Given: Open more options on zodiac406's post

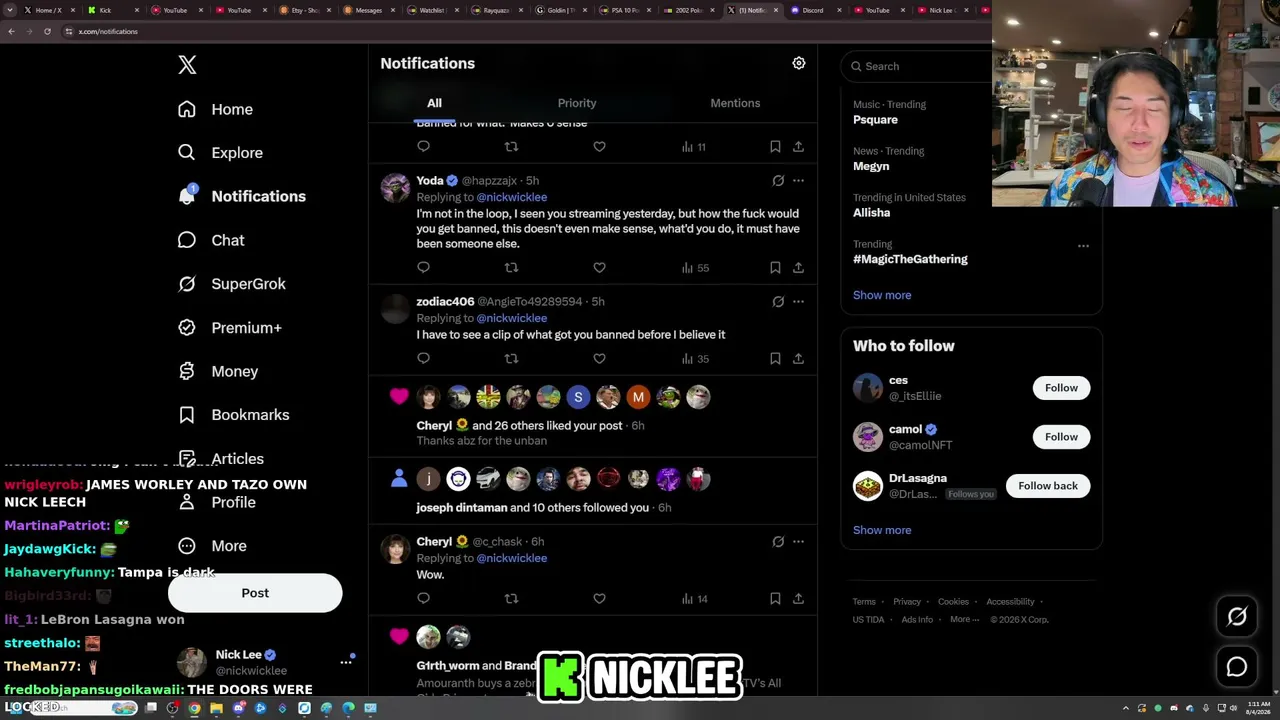Looking at the screenshot, I should pyautogui.click(x=798, y=302).
